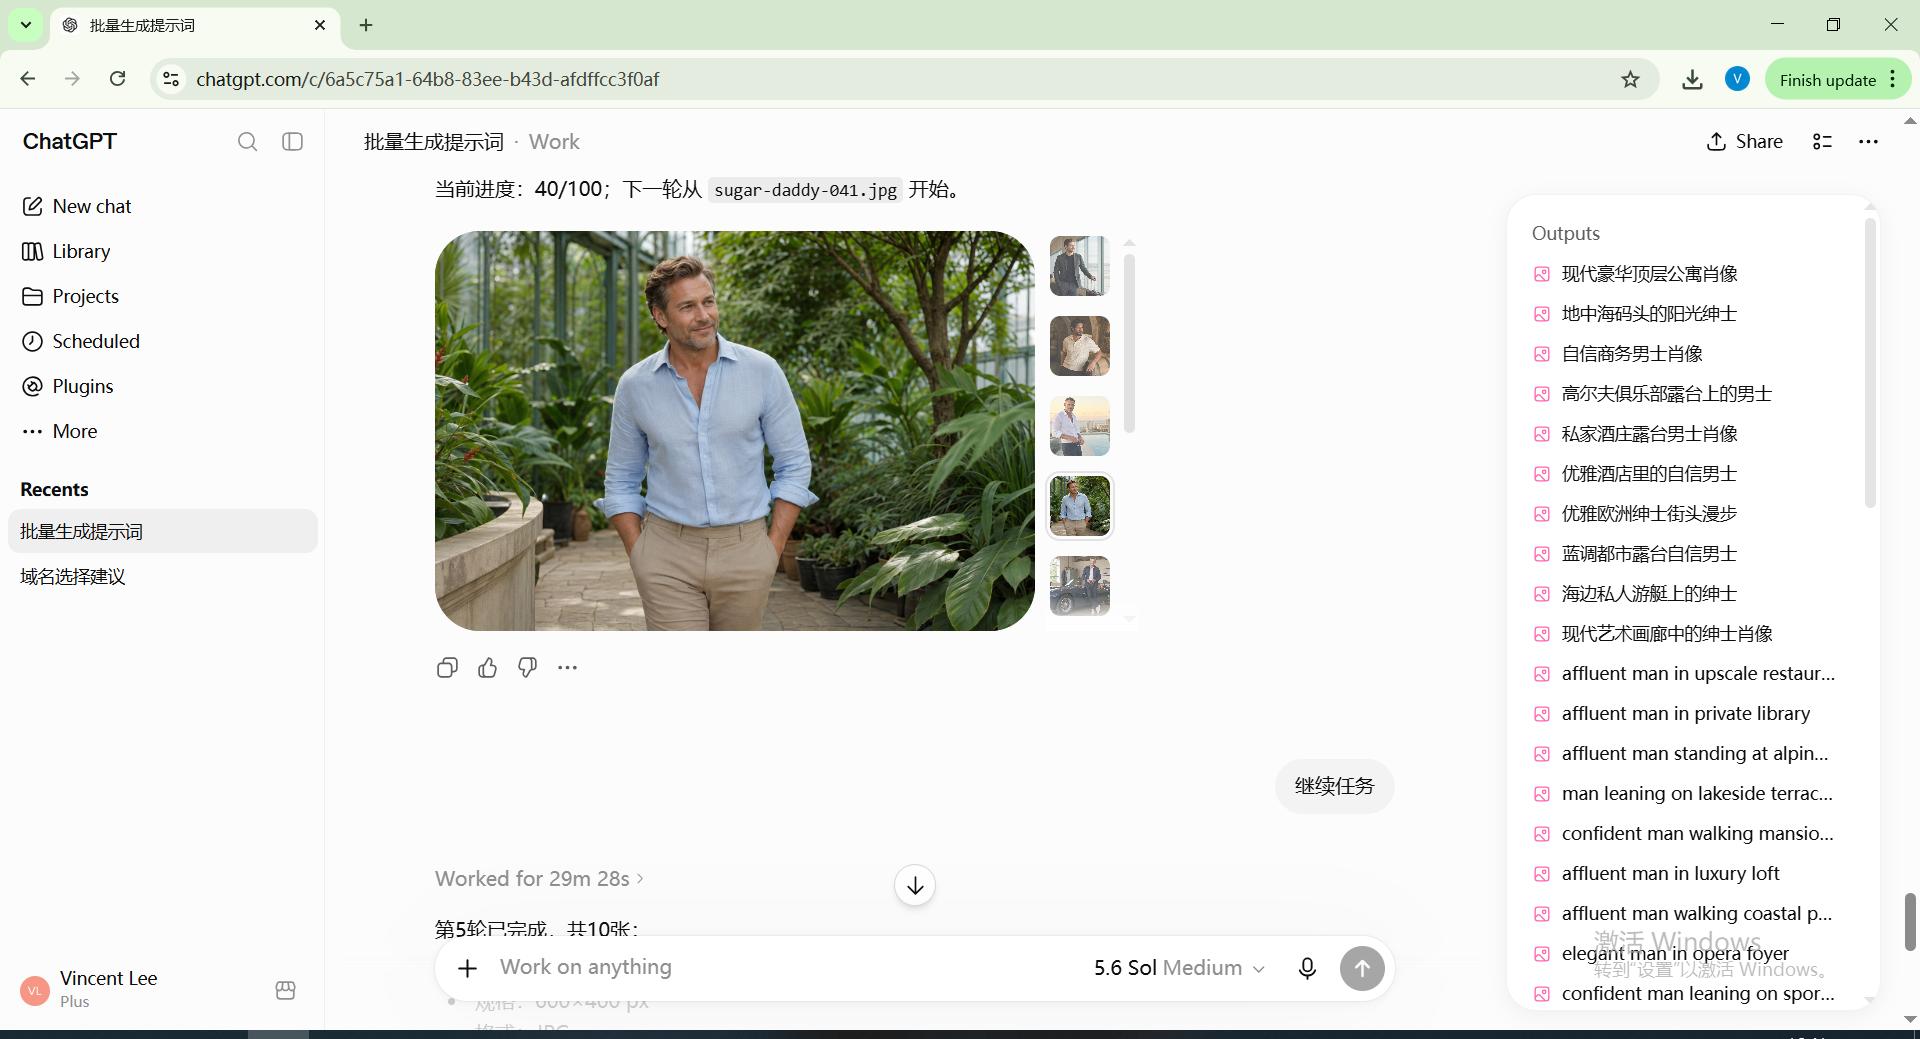Open the store icon beside profile
Image resolution: width=1920 pixels, height=1039 pixels.
click(x=285, y=990)
